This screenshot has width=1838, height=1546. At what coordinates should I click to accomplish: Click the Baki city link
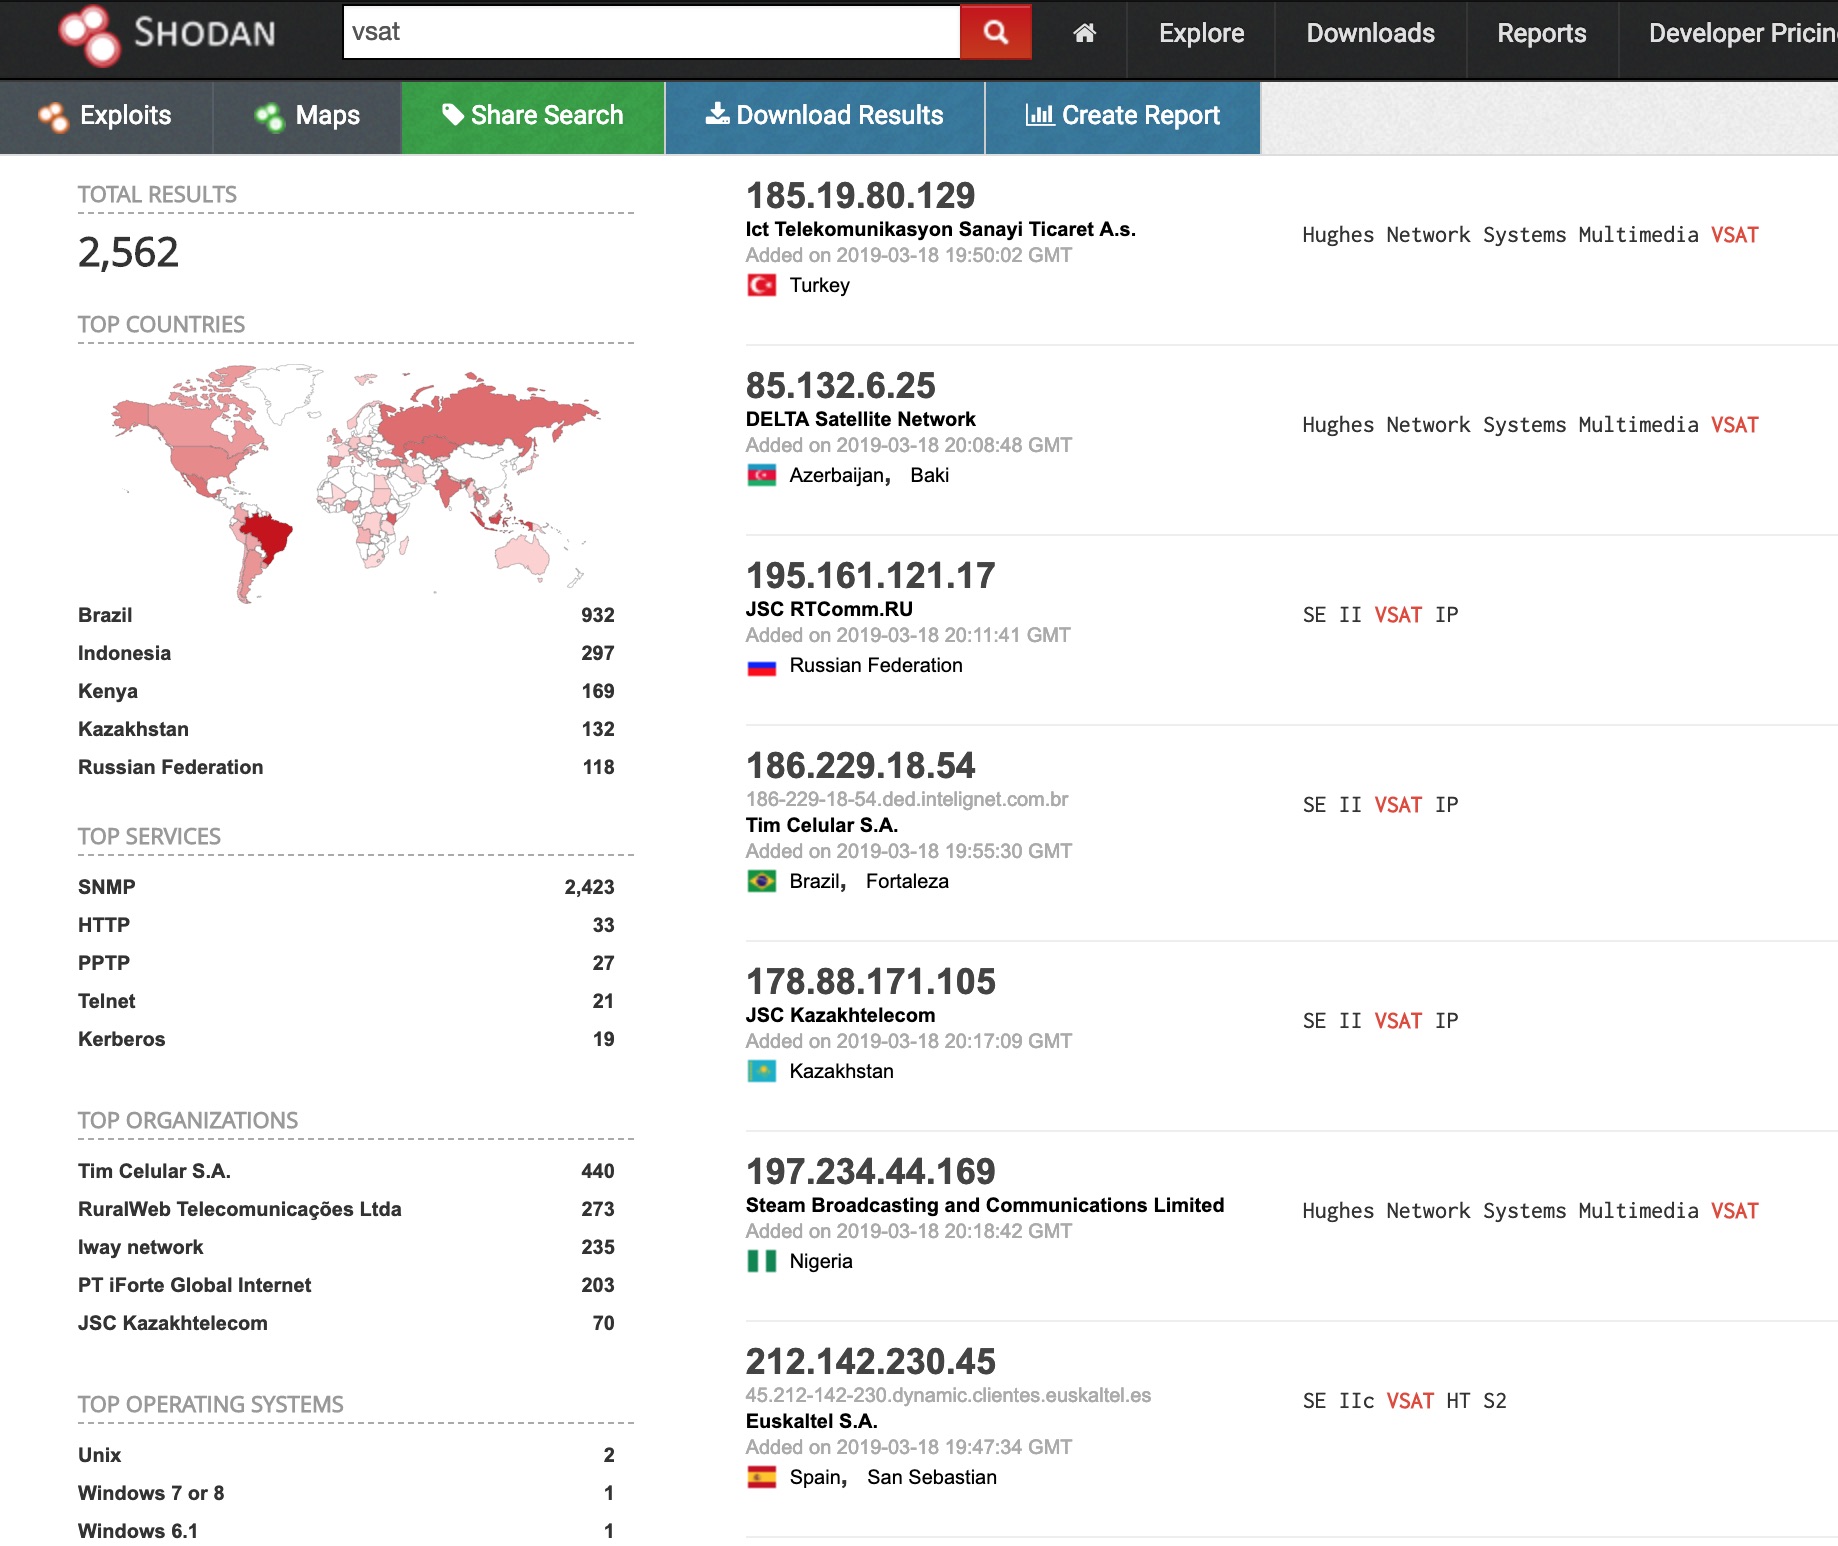point(929,475)
